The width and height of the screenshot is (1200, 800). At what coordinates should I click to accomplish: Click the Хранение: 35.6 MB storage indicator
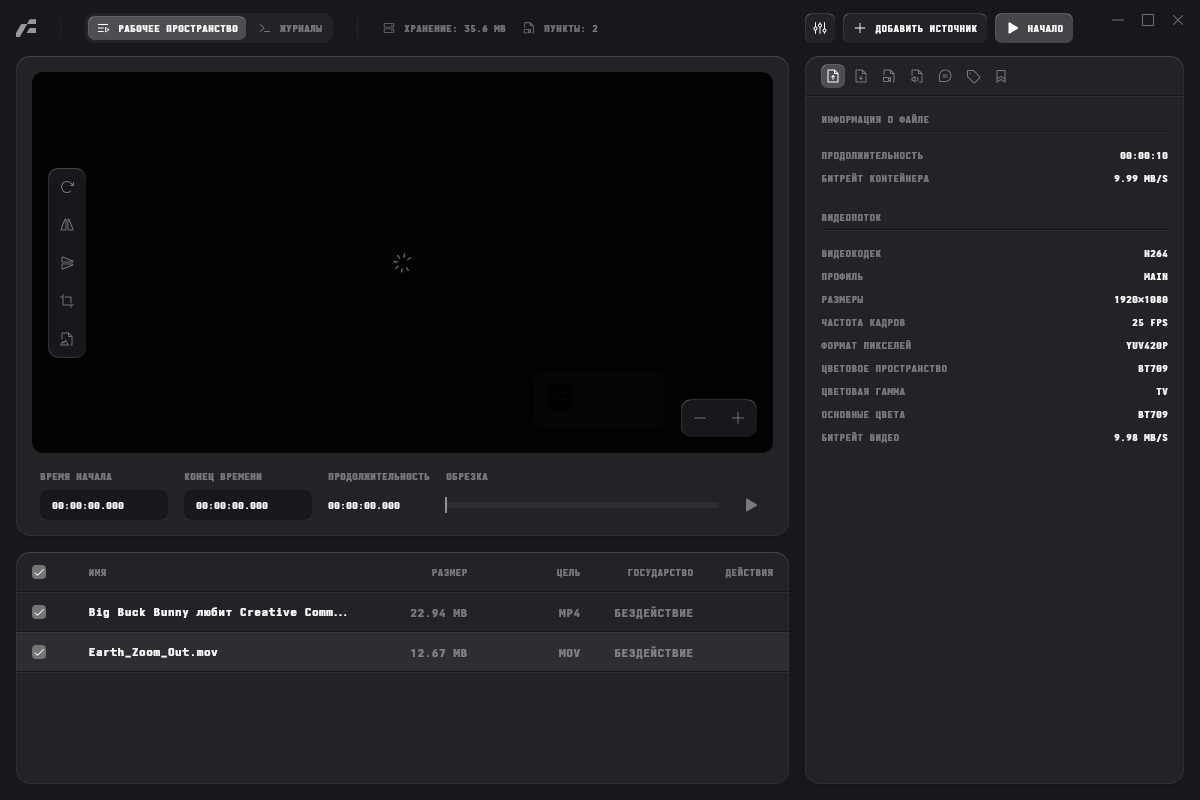pyautogui.click(x=445, y=28)
